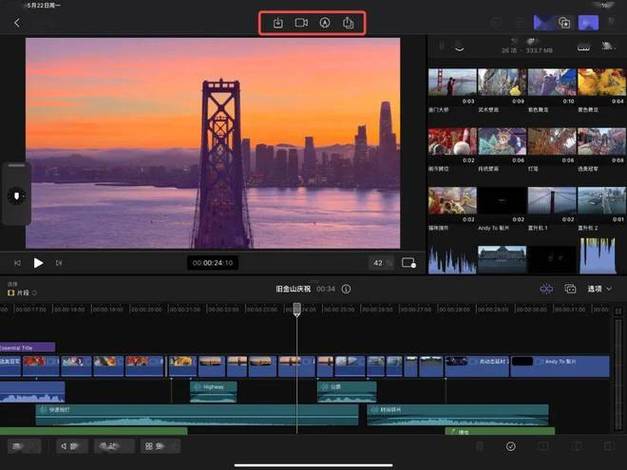Click the checkmark circle in bottom toolbar
The image size is (627, 470).
tap(511, 446)
